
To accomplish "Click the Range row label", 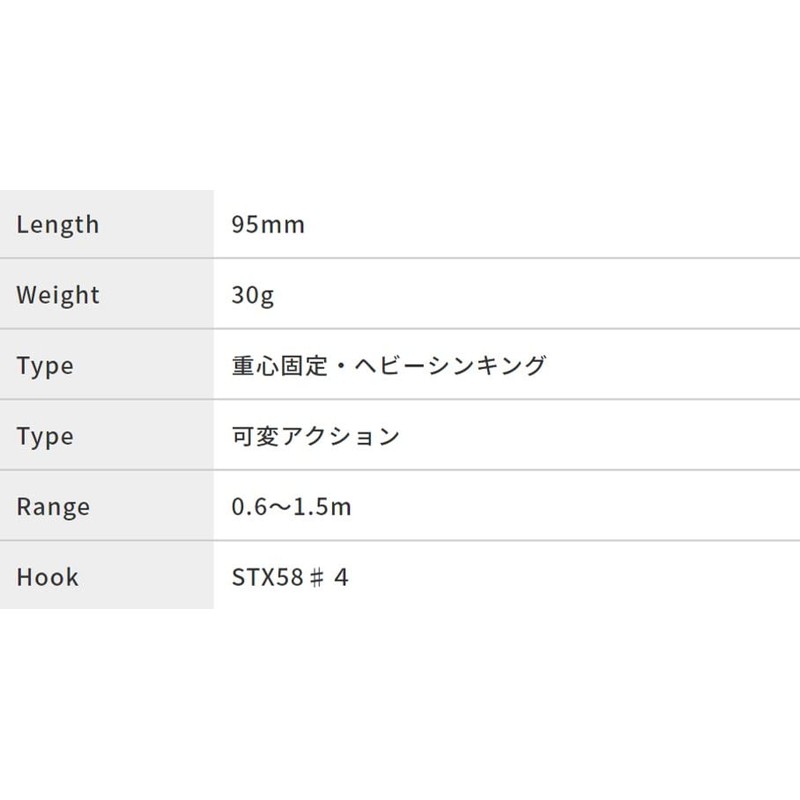I will pos(53,507).
